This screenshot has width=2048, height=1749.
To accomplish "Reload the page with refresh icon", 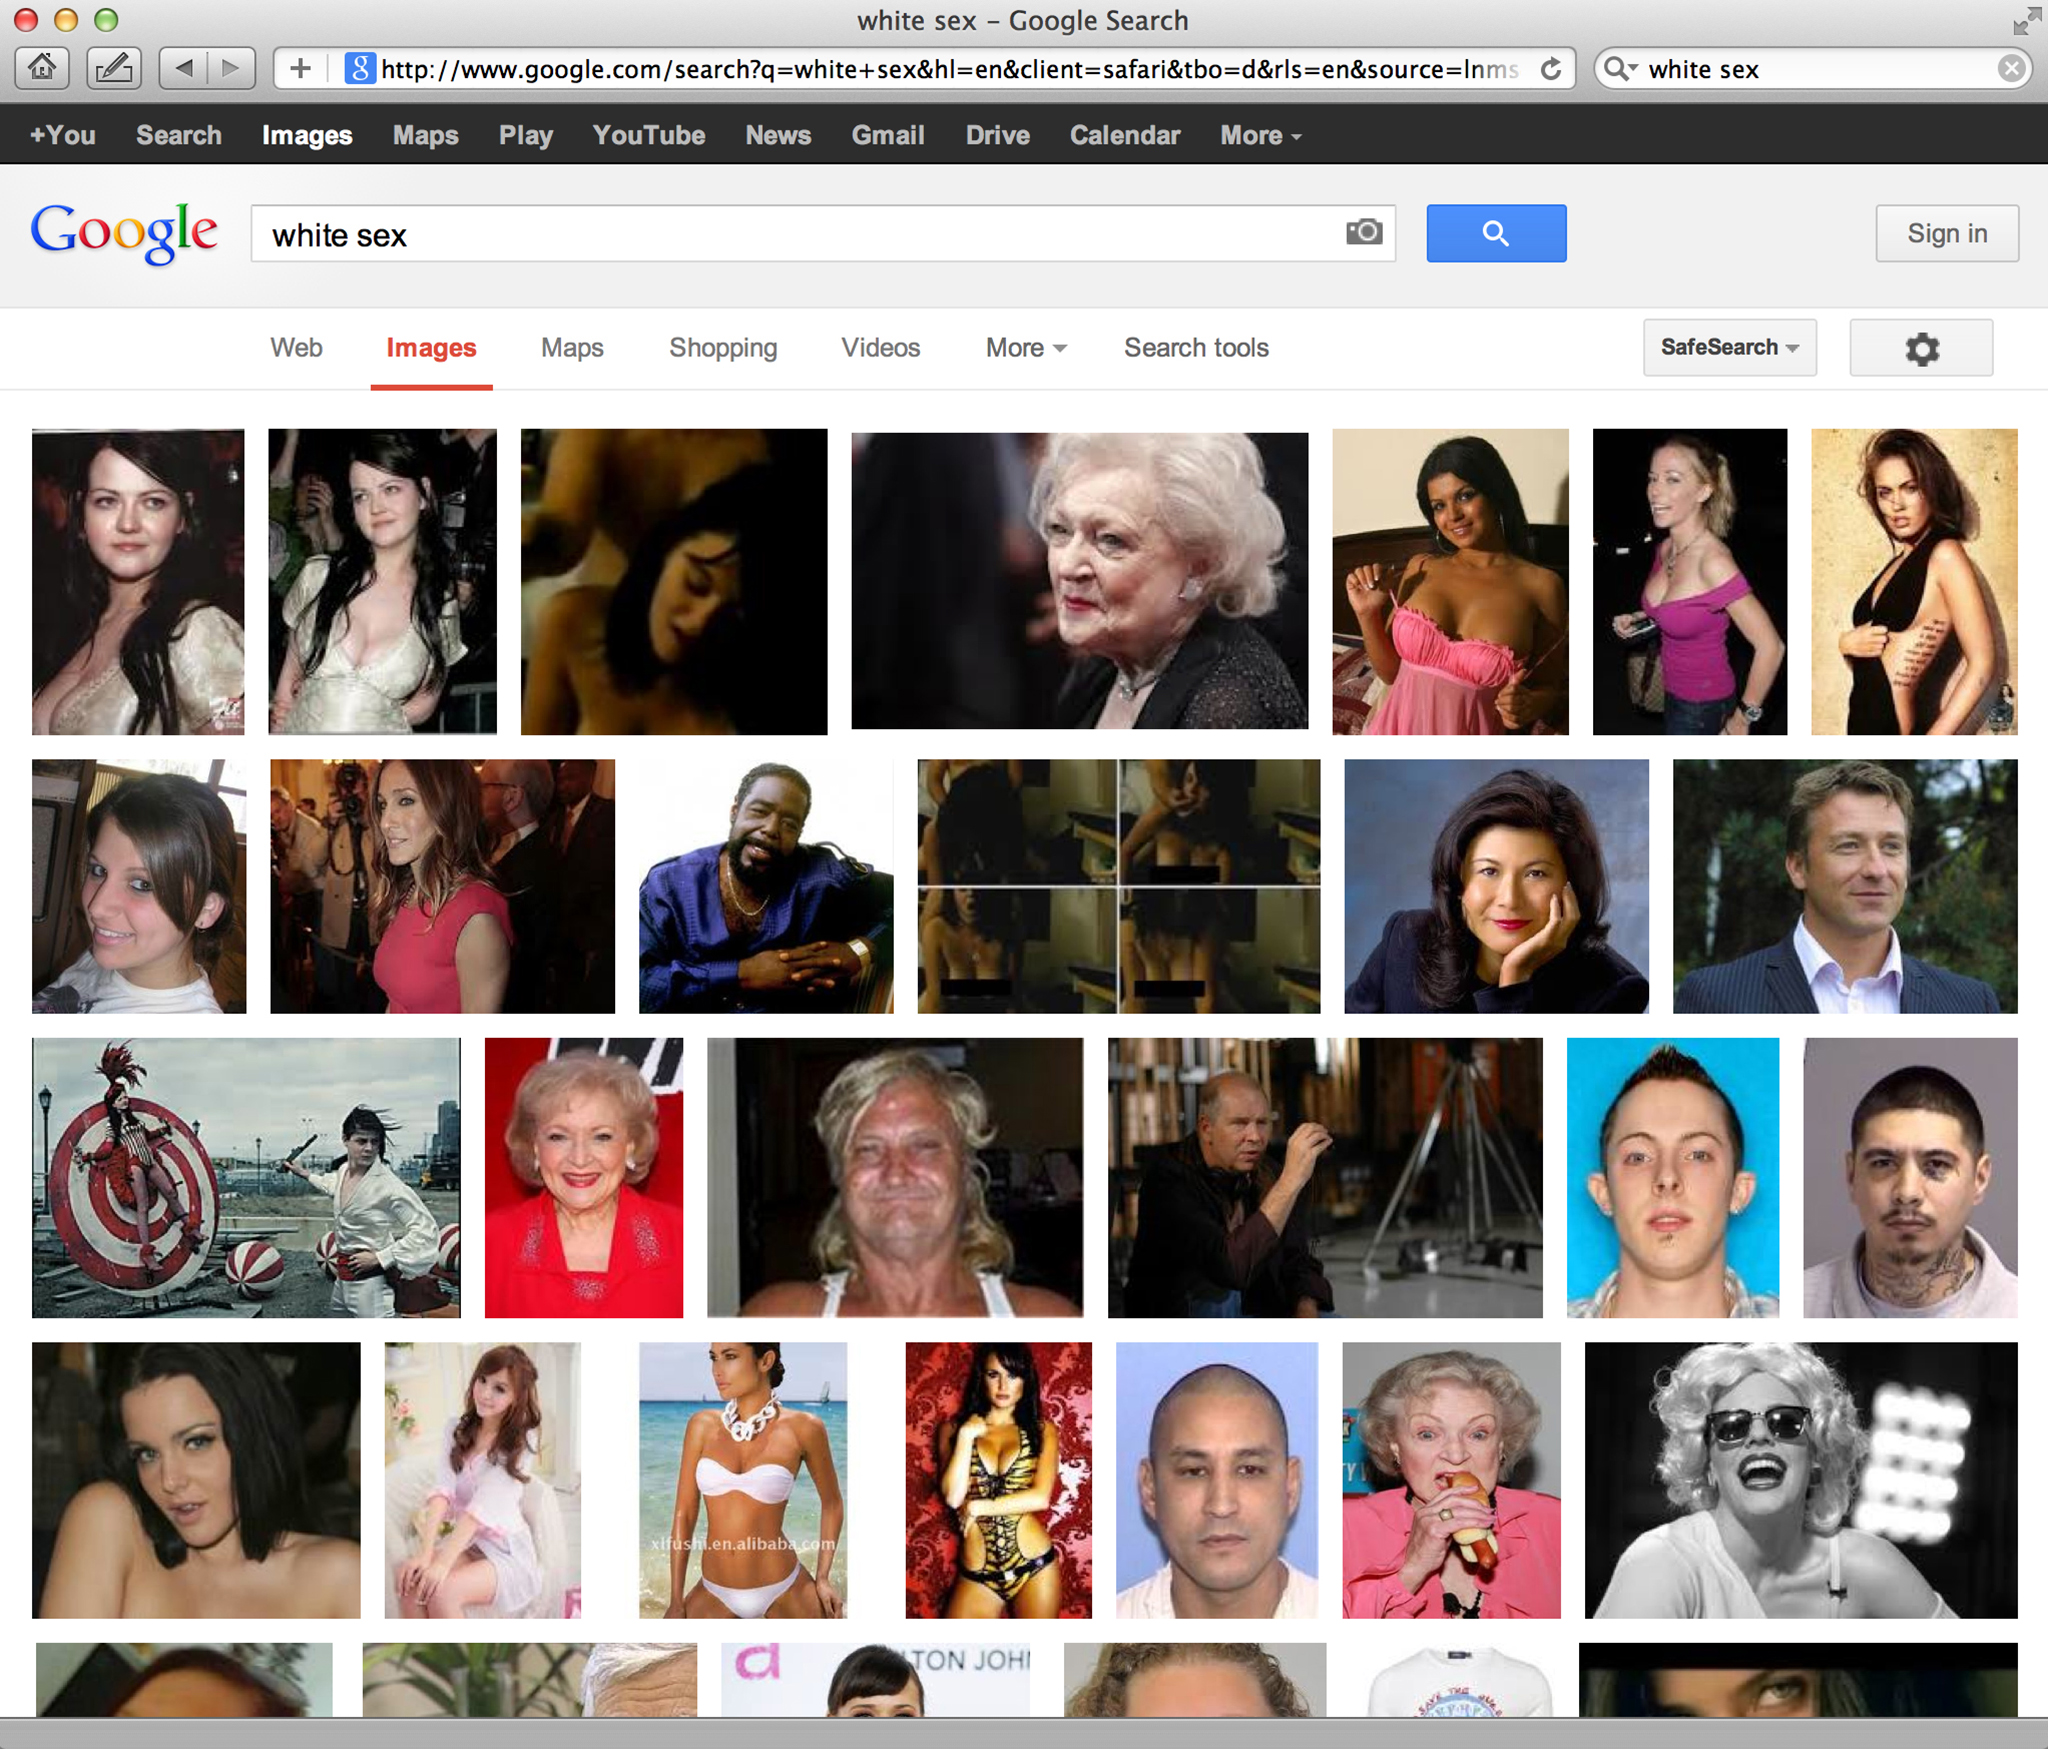I will tap(1550, 69).
